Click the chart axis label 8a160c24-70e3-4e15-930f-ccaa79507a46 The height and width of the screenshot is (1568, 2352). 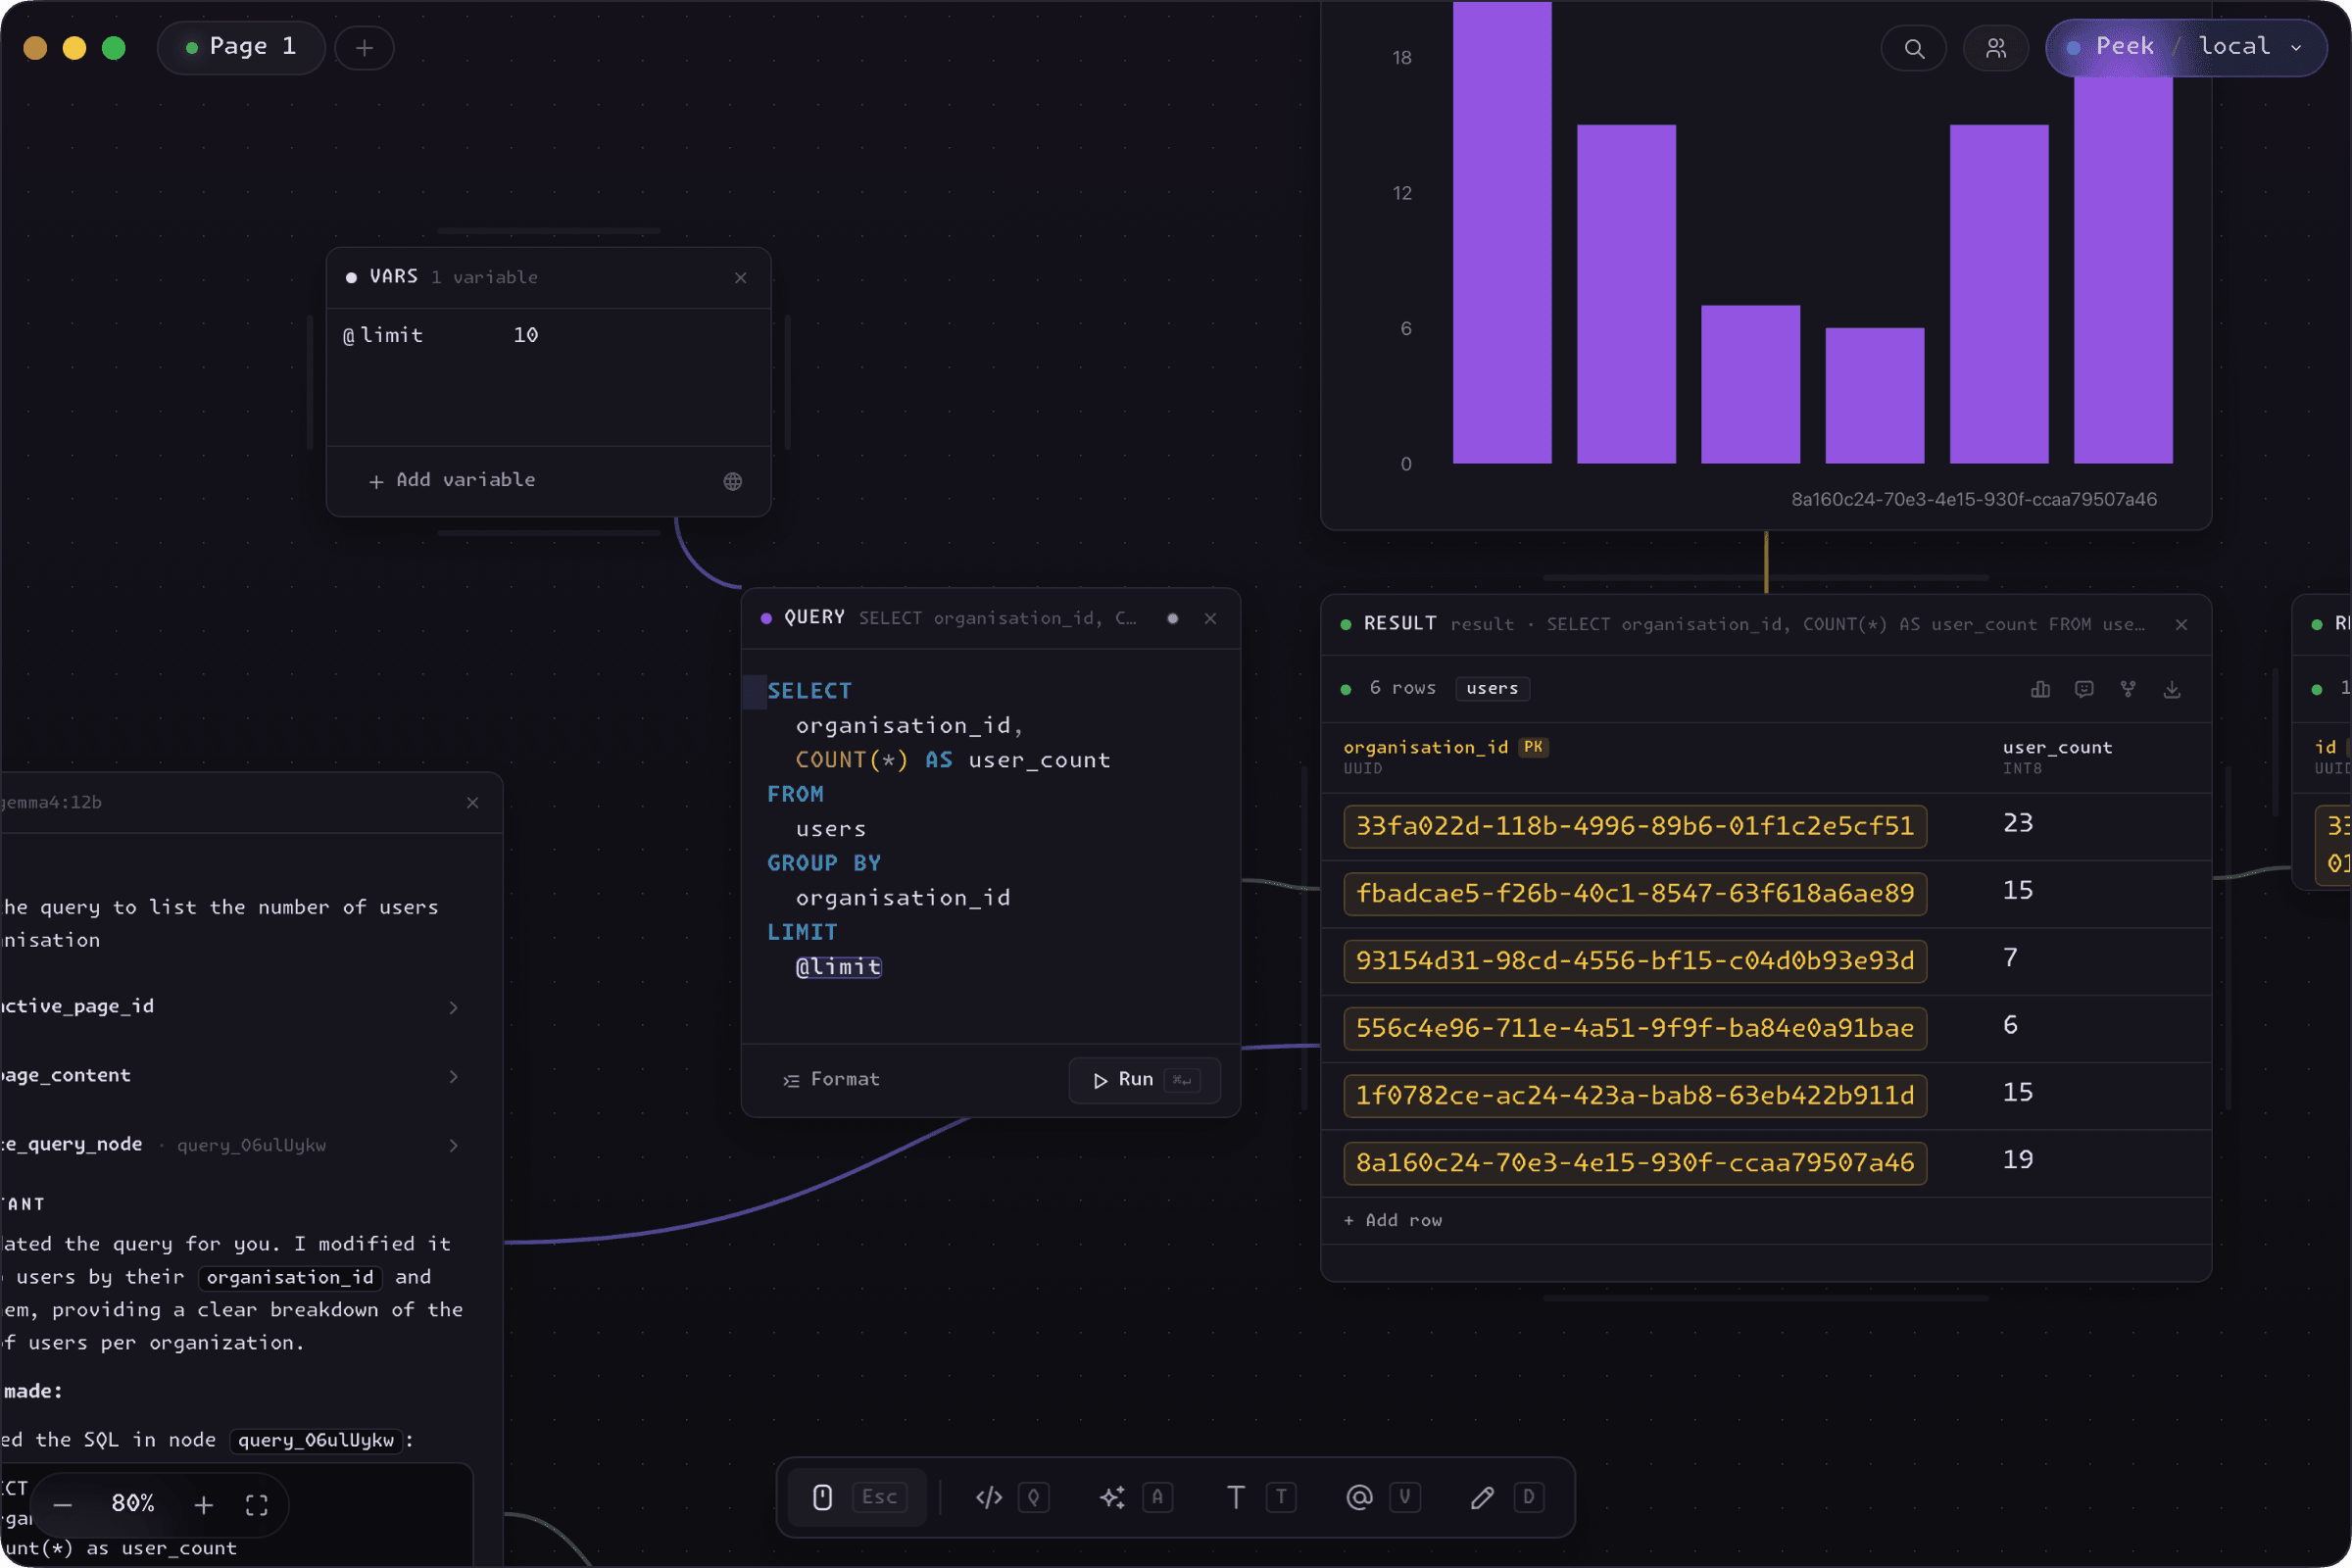[1973, 500]
